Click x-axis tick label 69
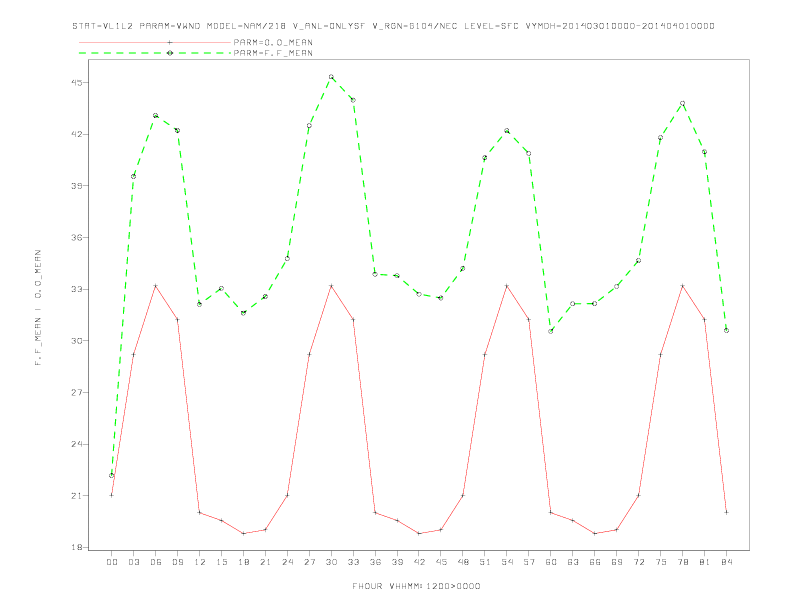 pyautogui.click(x=617, y=562)
